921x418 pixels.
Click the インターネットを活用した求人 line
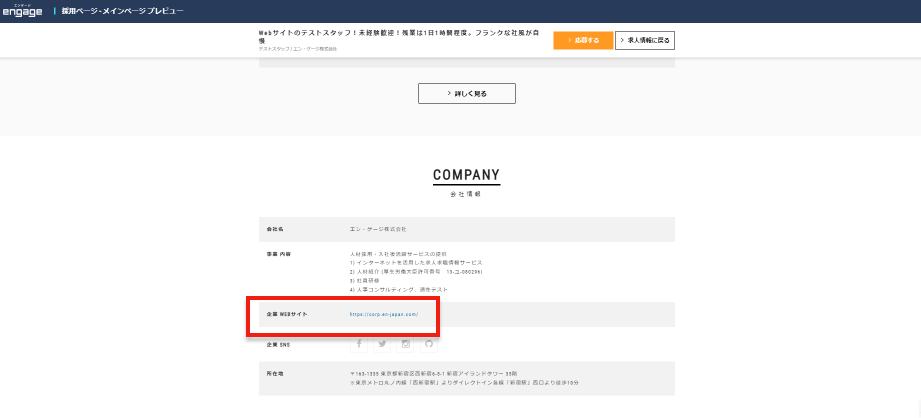coord(416,263)
